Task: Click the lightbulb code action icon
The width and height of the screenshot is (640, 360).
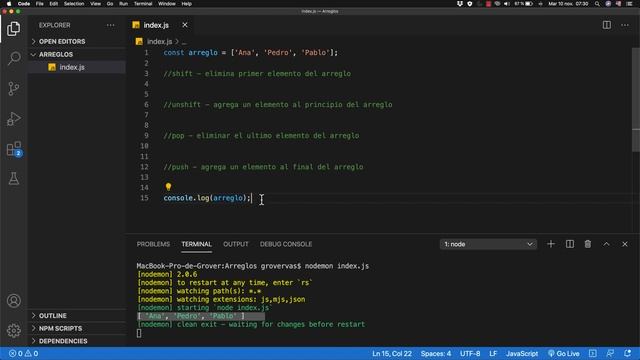Action: pos(168,187)
